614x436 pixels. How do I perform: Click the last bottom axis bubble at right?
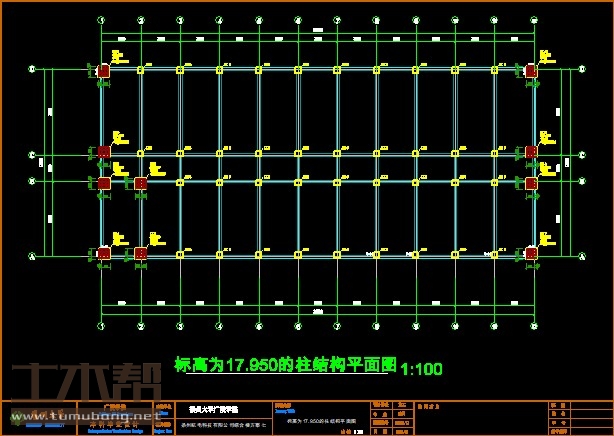coord(532,325)
